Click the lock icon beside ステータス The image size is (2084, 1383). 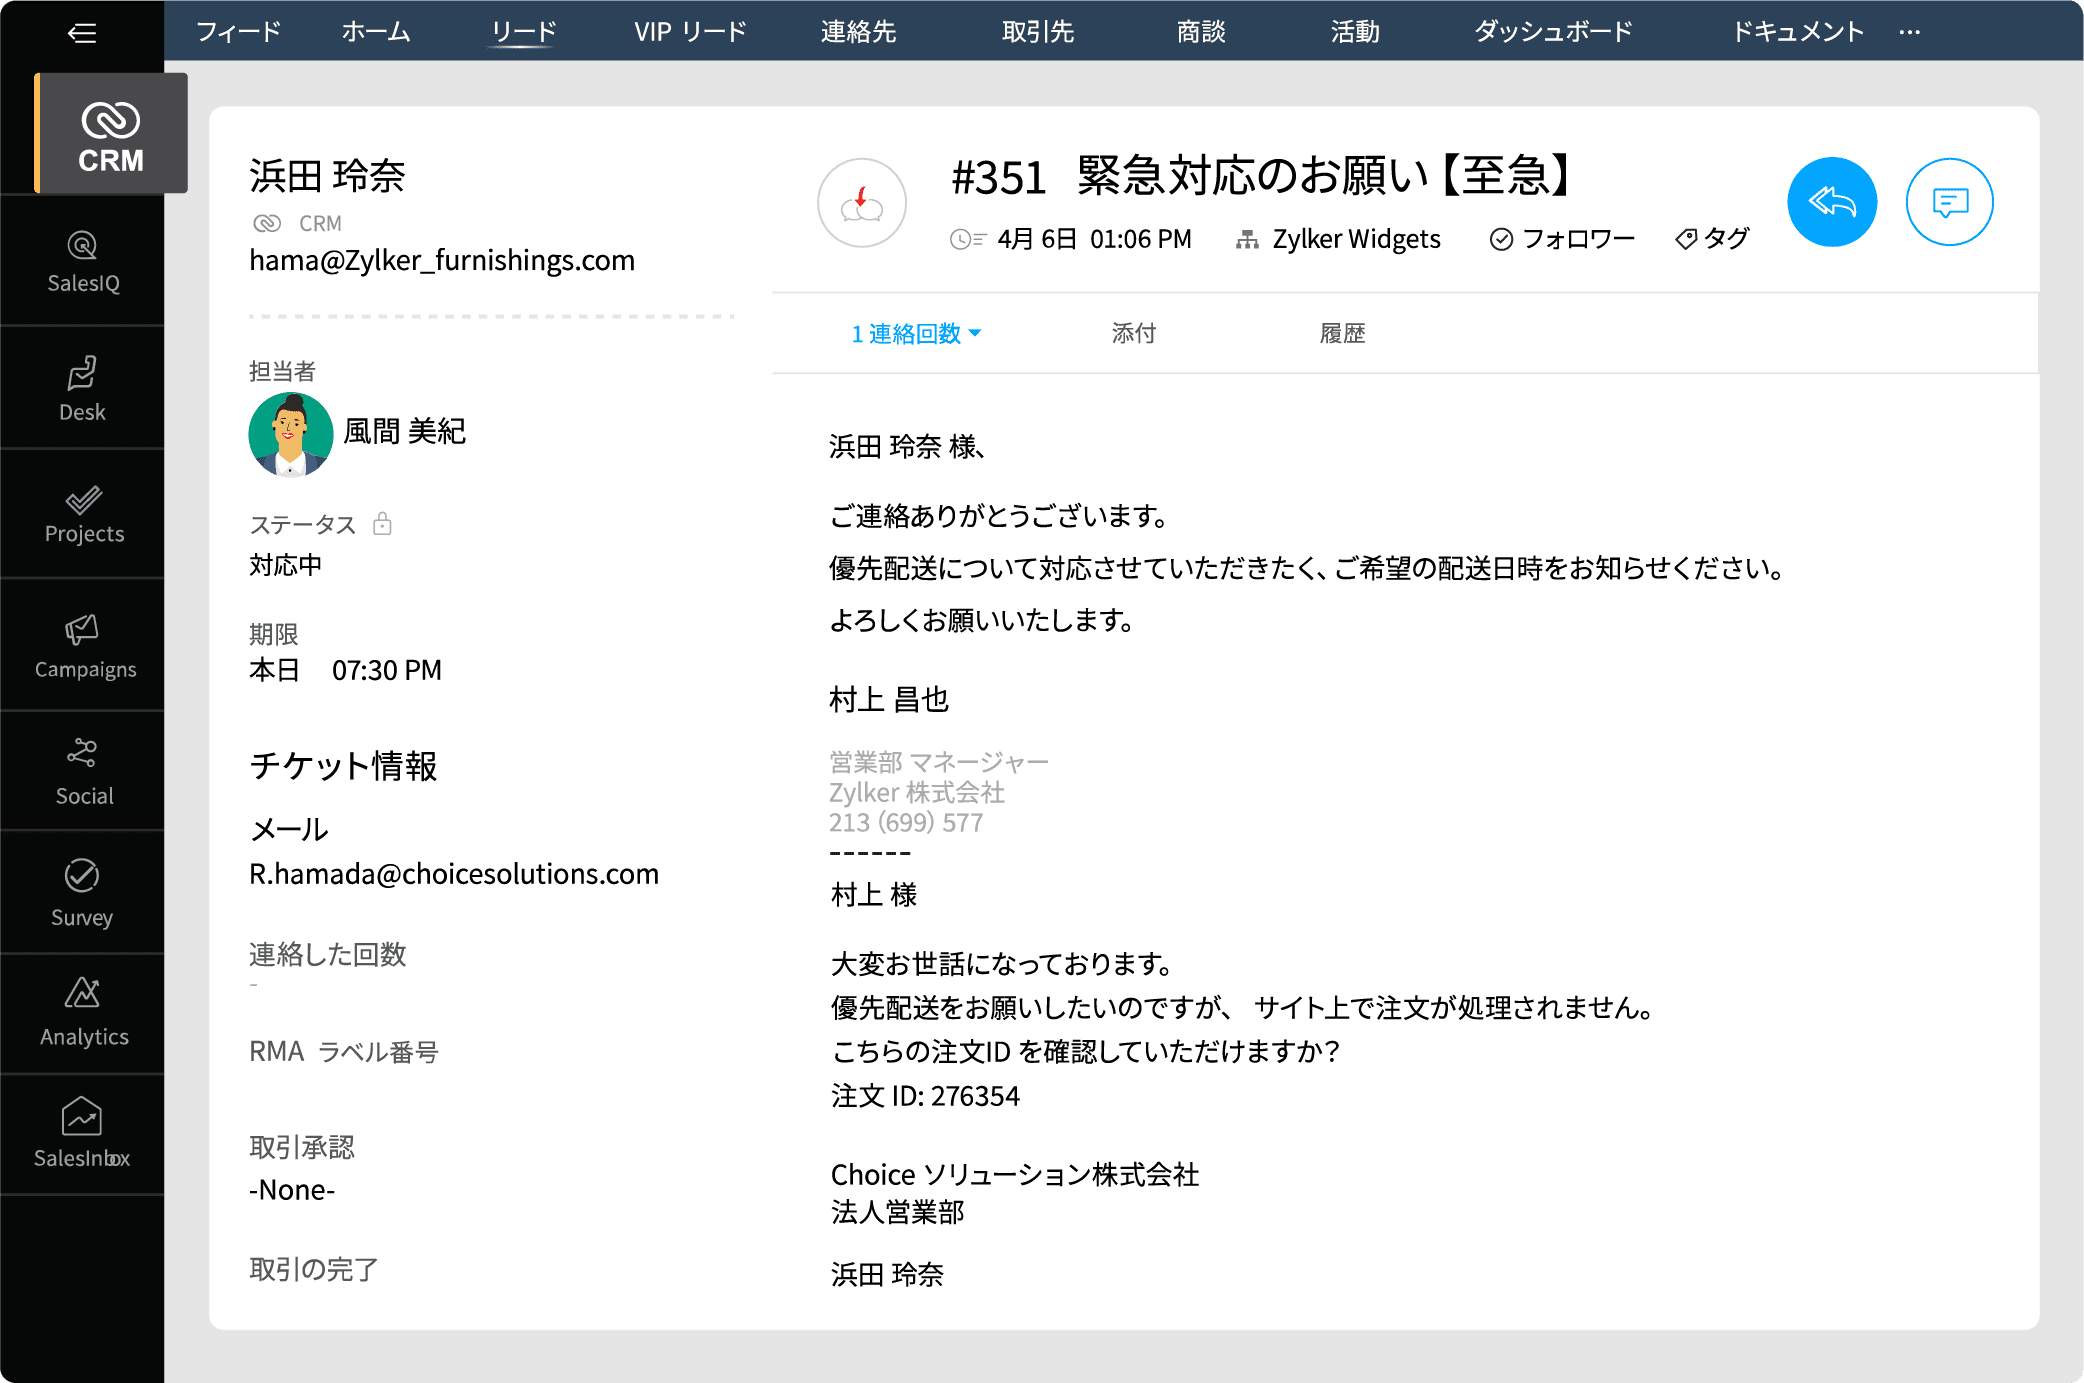pyautogui.click(x=382, y=524)
